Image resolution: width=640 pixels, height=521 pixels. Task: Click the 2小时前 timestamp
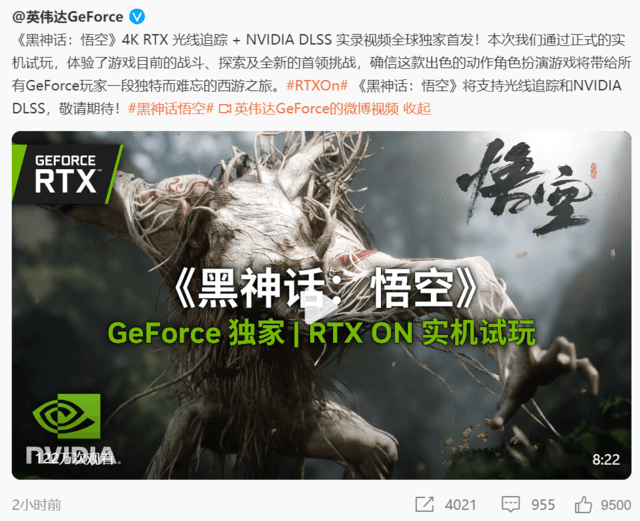[x=36, y=505]
